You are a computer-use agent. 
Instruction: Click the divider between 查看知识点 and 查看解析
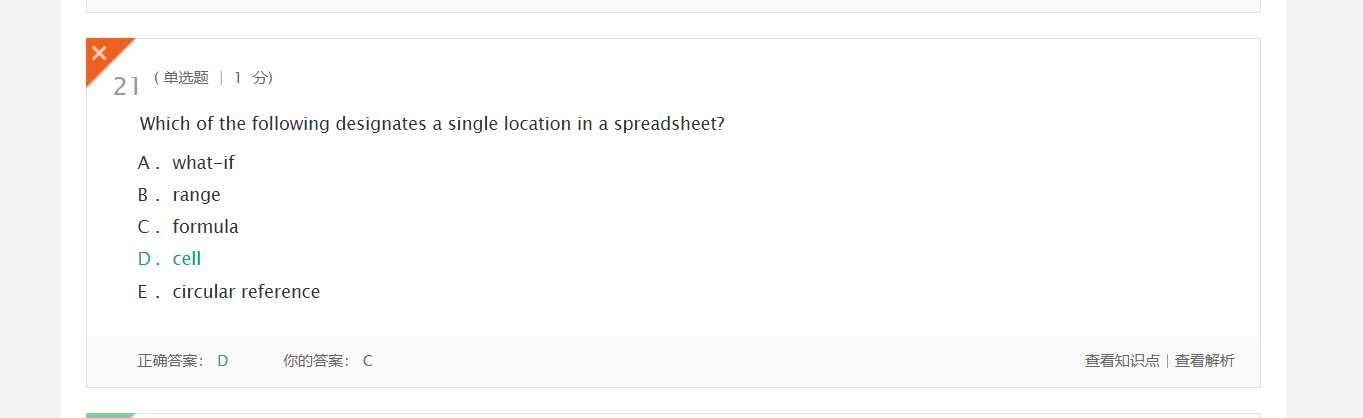pos(1168,361)
